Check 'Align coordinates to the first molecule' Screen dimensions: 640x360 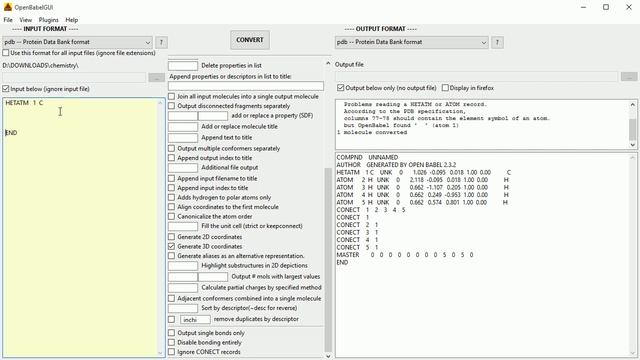(171, 207)
